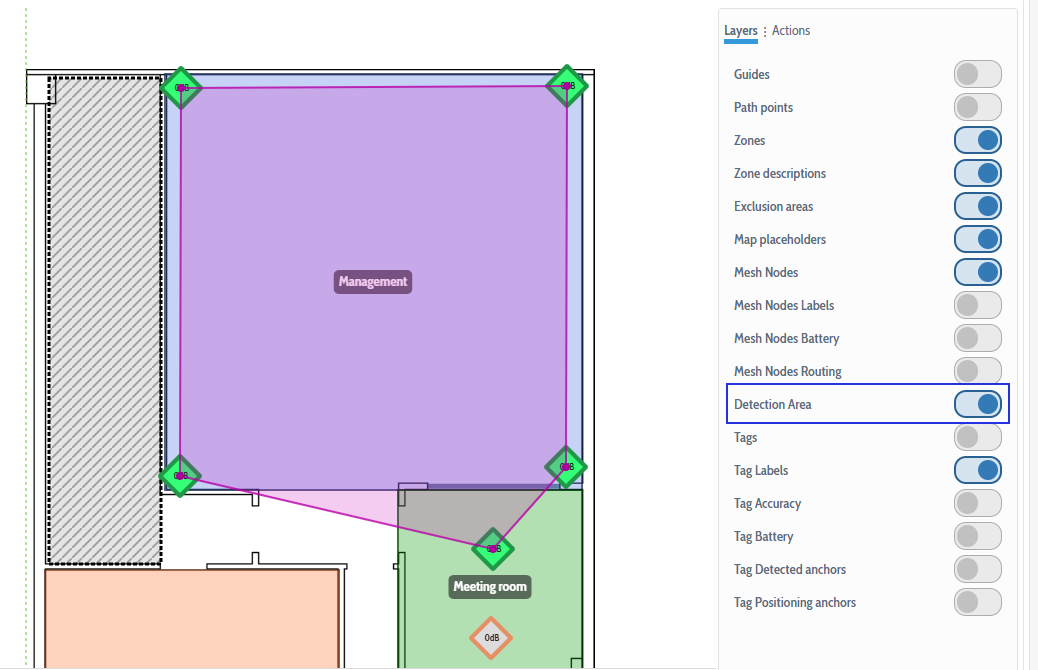
Task: Select the mesh node above Meeting room label
Action: point(492,549)
